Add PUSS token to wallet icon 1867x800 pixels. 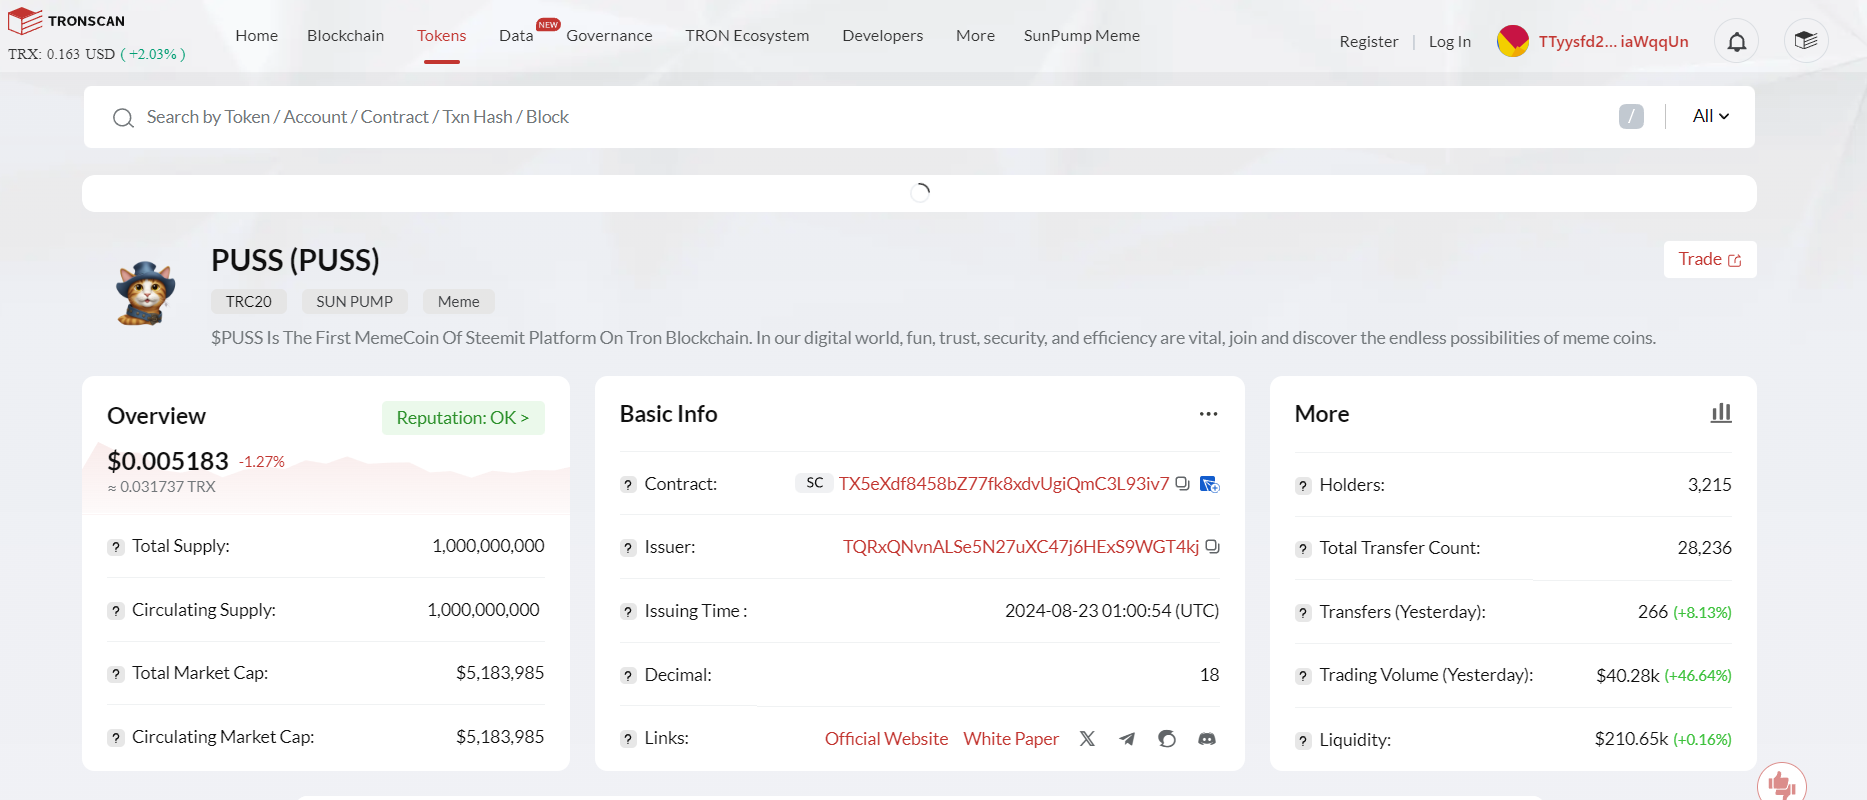click(1209, 484)
